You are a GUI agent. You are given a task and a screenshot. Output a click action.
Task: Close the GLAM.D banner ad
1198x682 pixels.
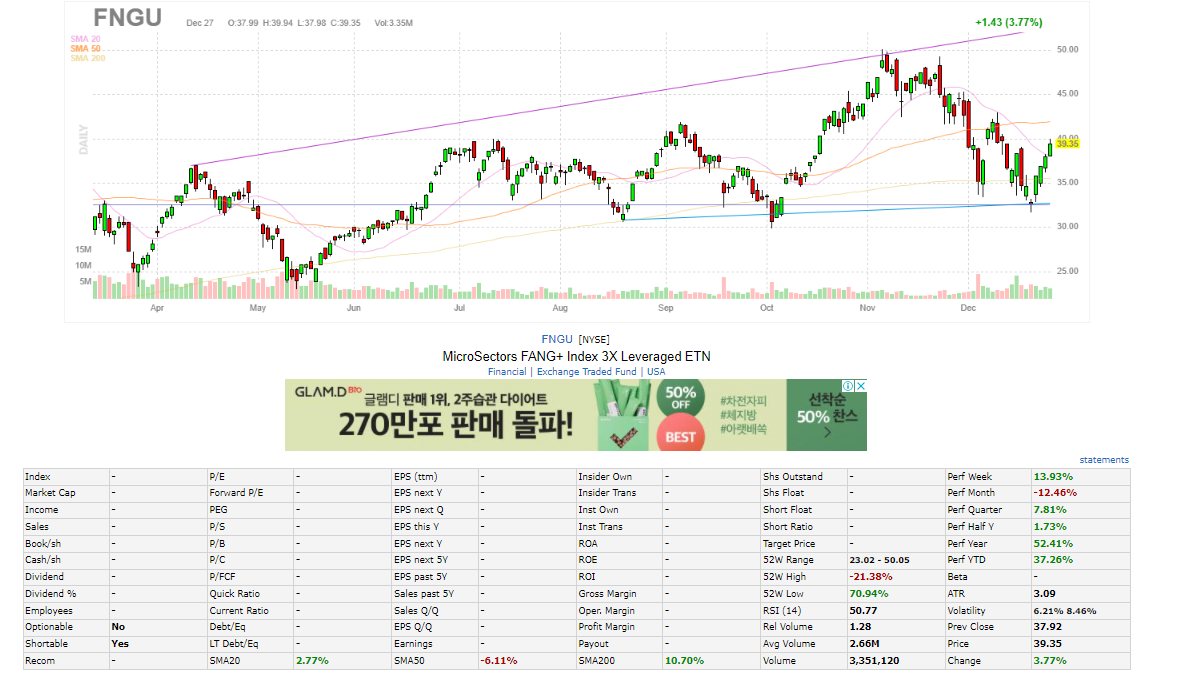(x=860, y=386)
